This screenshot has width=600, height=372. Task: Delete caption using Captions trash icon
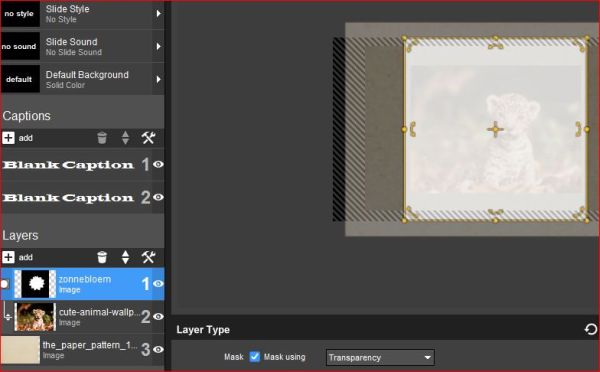(x=102, y=138)
